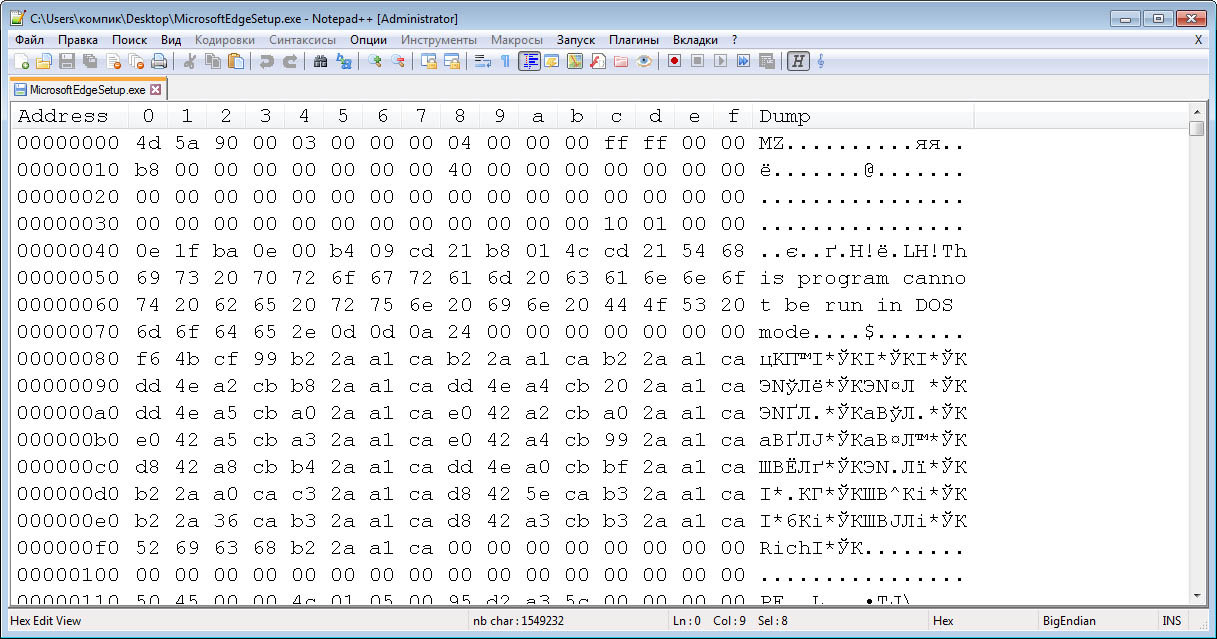
Task: Click the Address column header
Action: click(x=62, y=116)
